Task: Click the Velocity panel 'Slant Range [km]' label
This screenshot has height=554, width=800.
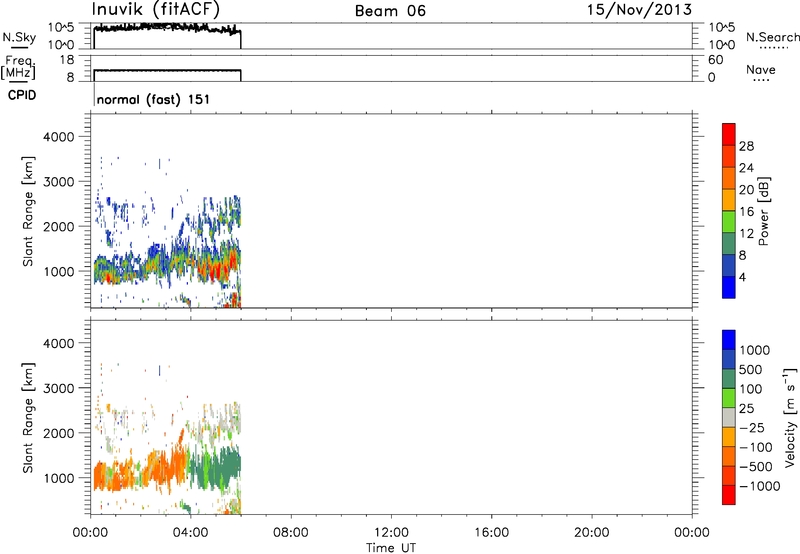Action: click(28, 418)
